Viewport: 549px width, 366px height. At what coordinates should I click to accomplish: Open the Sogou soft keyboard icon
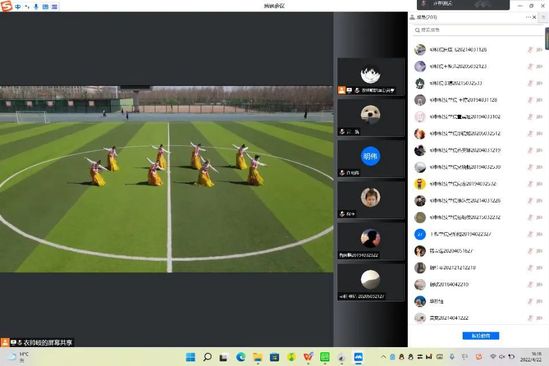click(45, 7)
